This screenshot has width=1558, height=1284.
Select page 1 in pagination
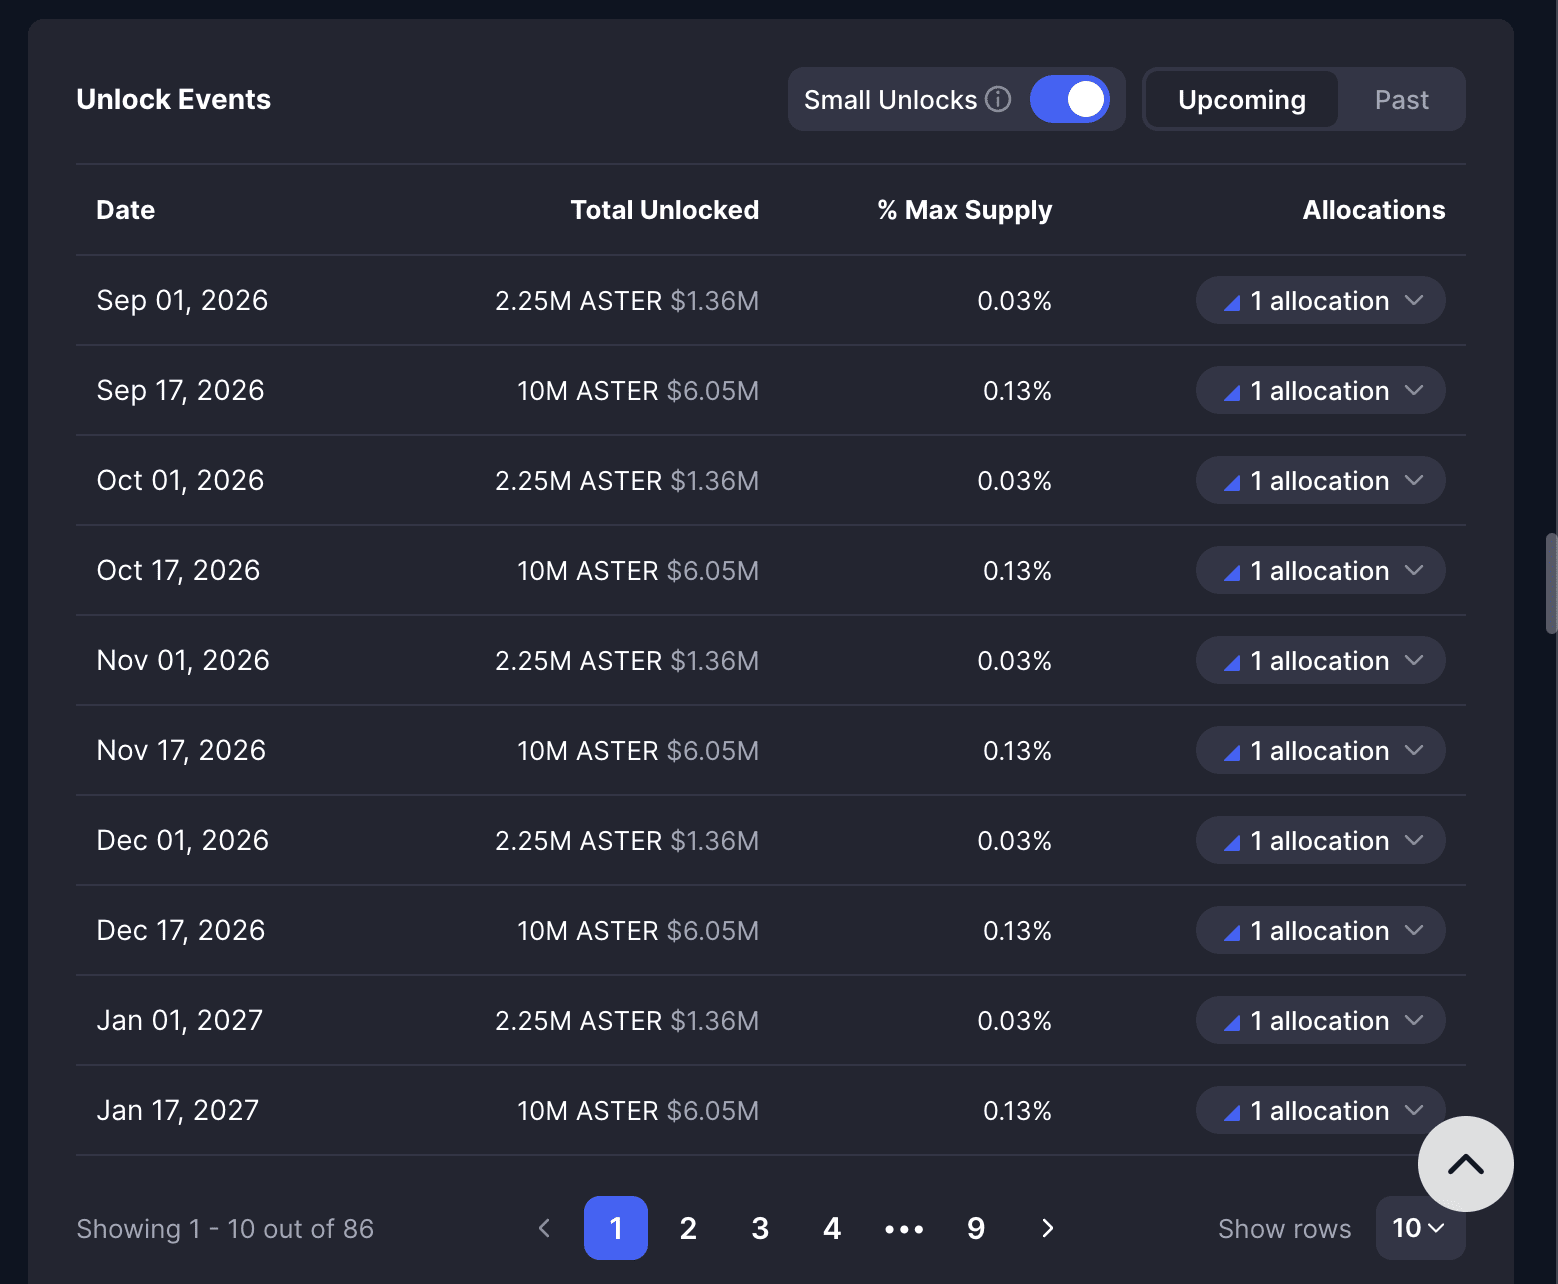click(x=616, y=1228)
